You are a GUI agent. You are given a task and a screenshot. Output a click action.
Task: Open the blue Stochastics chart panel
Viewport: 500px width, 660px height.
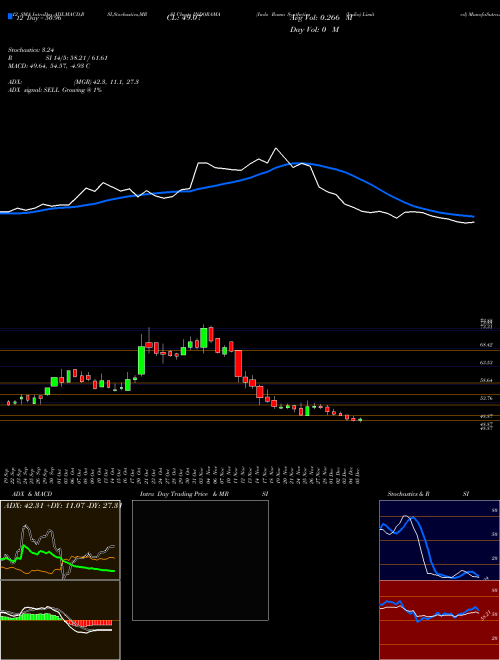(439, 540)
